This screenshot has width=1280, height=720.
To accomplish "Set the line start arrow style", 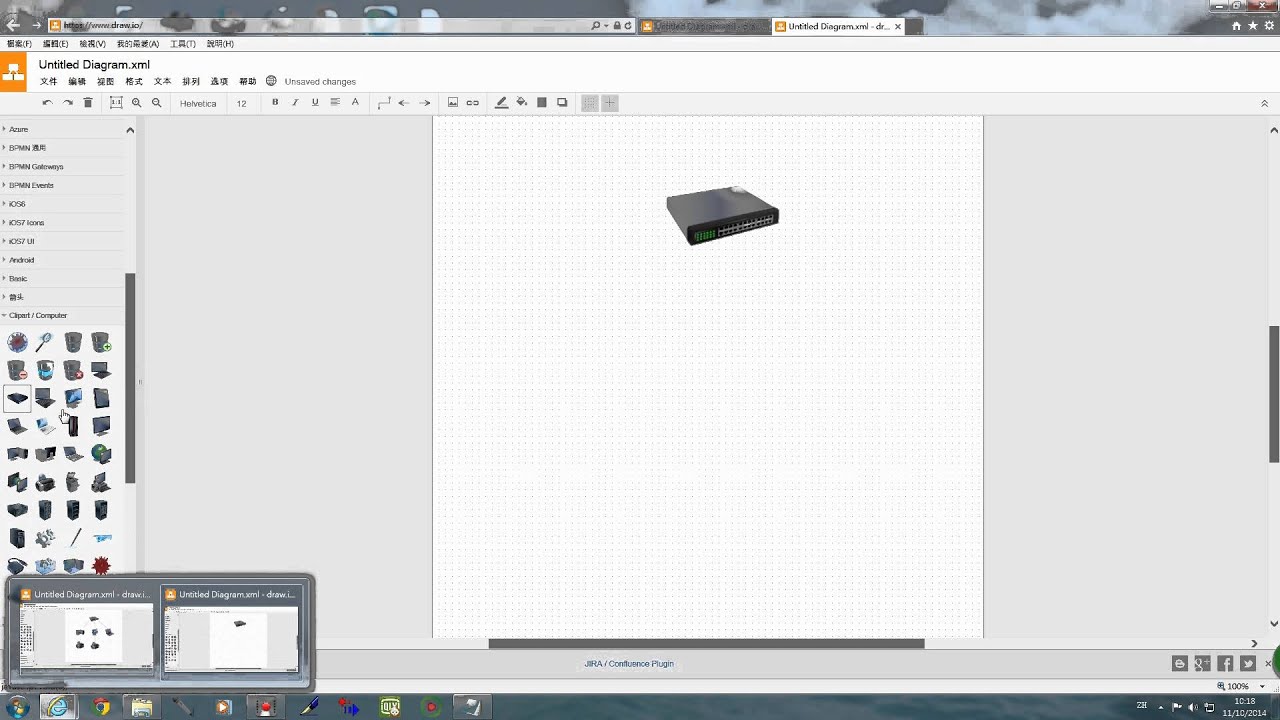I will (x=404, y=103).
